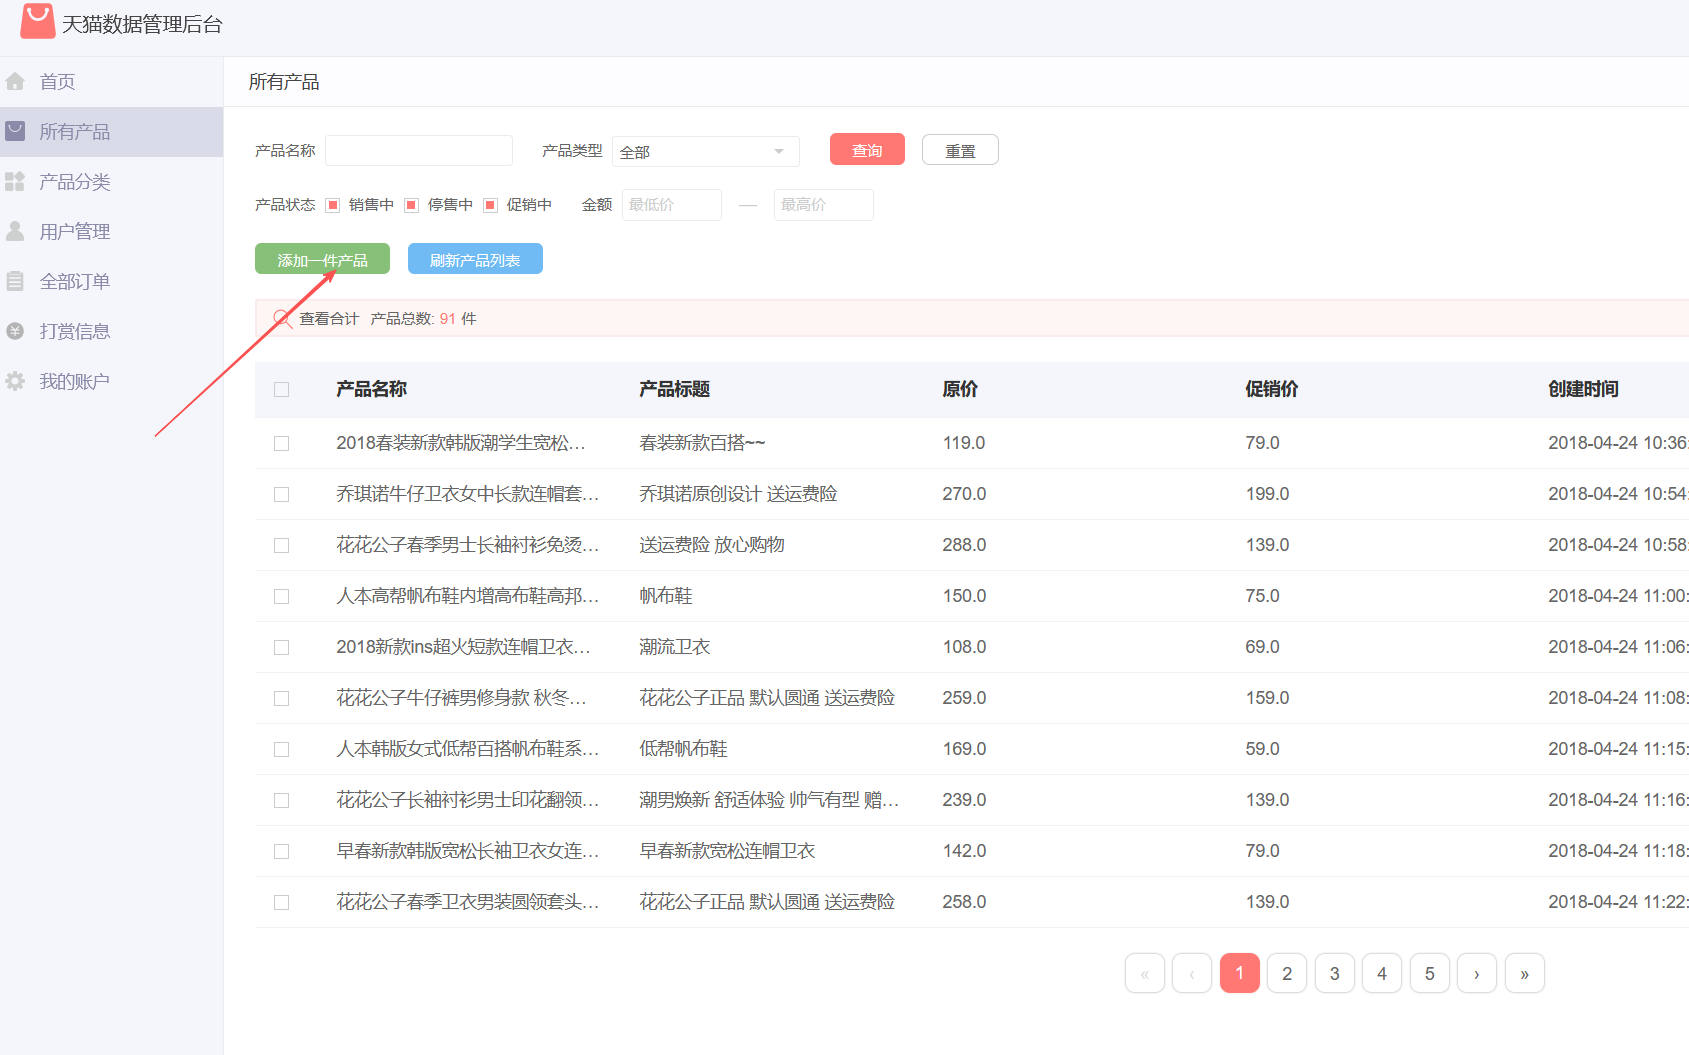Check the 花花公子牛仔裤男修身款 row checkbox
This screenshot has width=1689, height=1055.
[x=282, y=698]
